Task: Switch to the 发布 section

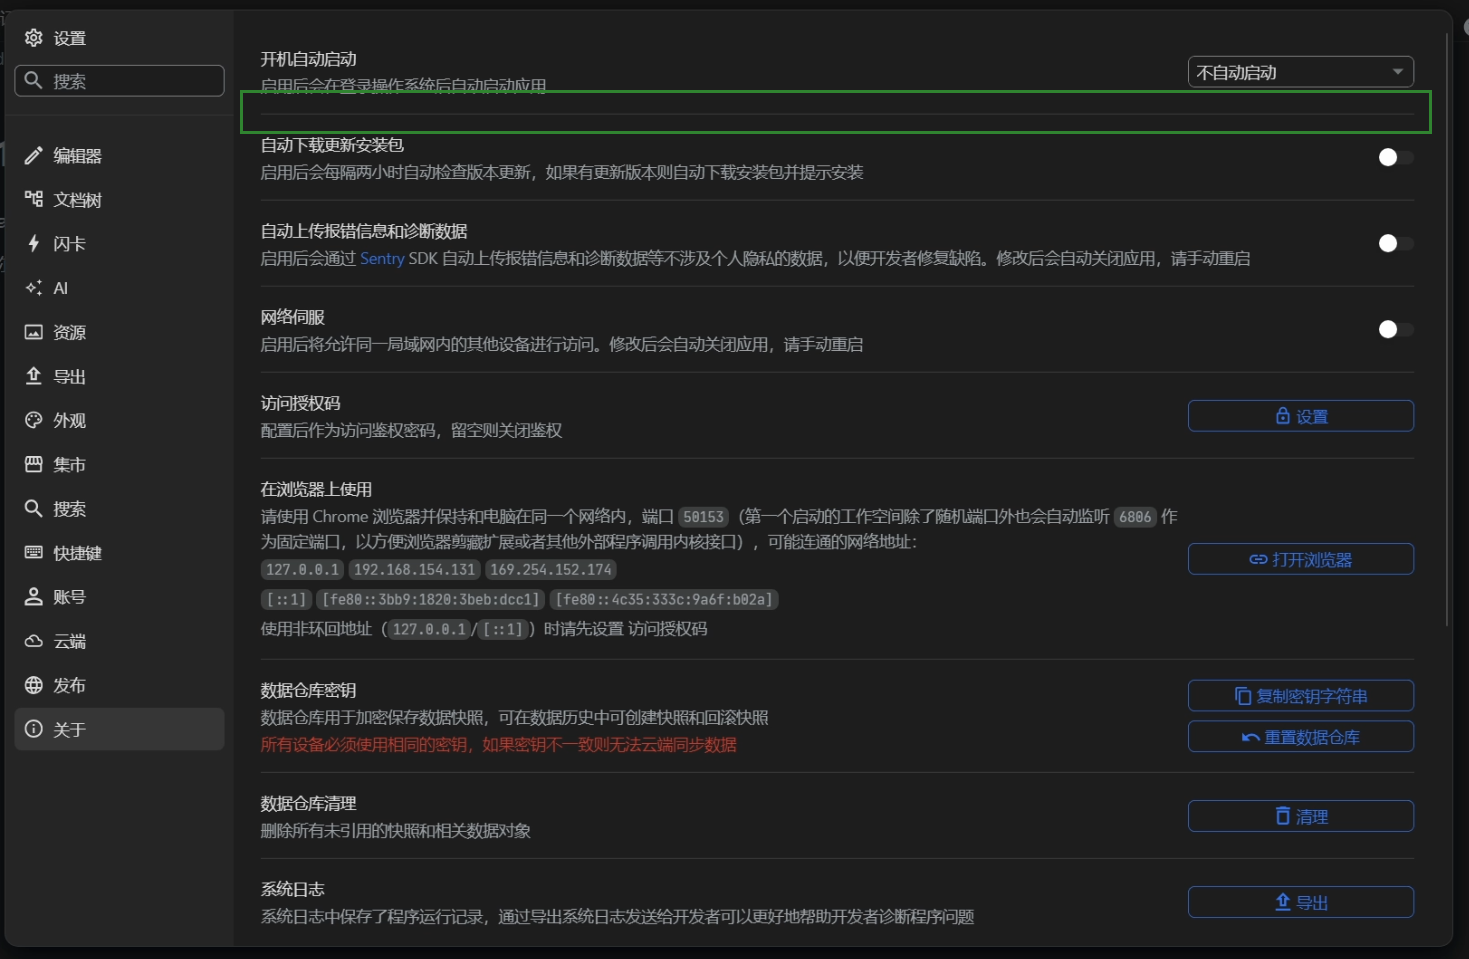Action: tap(120, 685)
